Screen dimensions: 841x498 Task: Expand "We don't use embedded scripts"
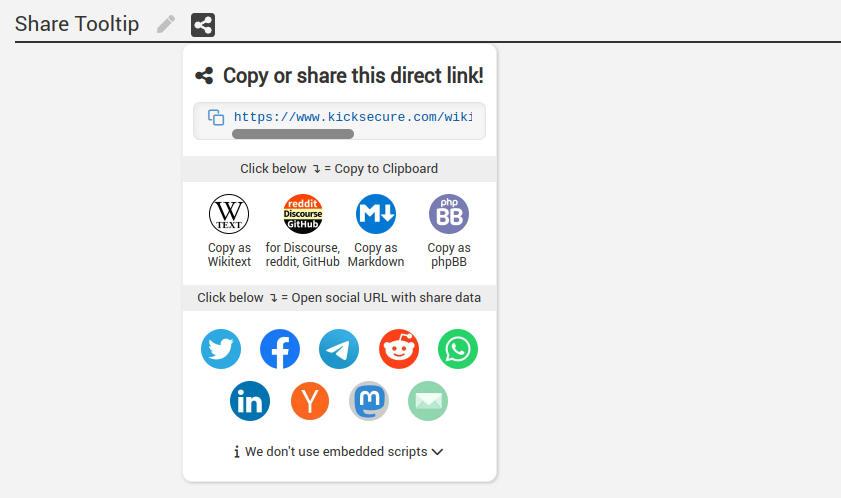point(339,452)
